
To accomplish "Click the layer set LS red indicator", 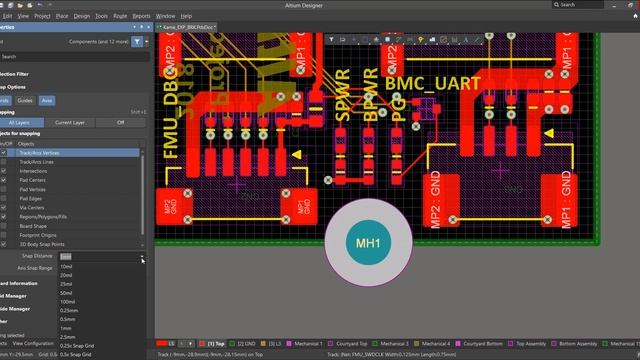I will coord(162,344).
